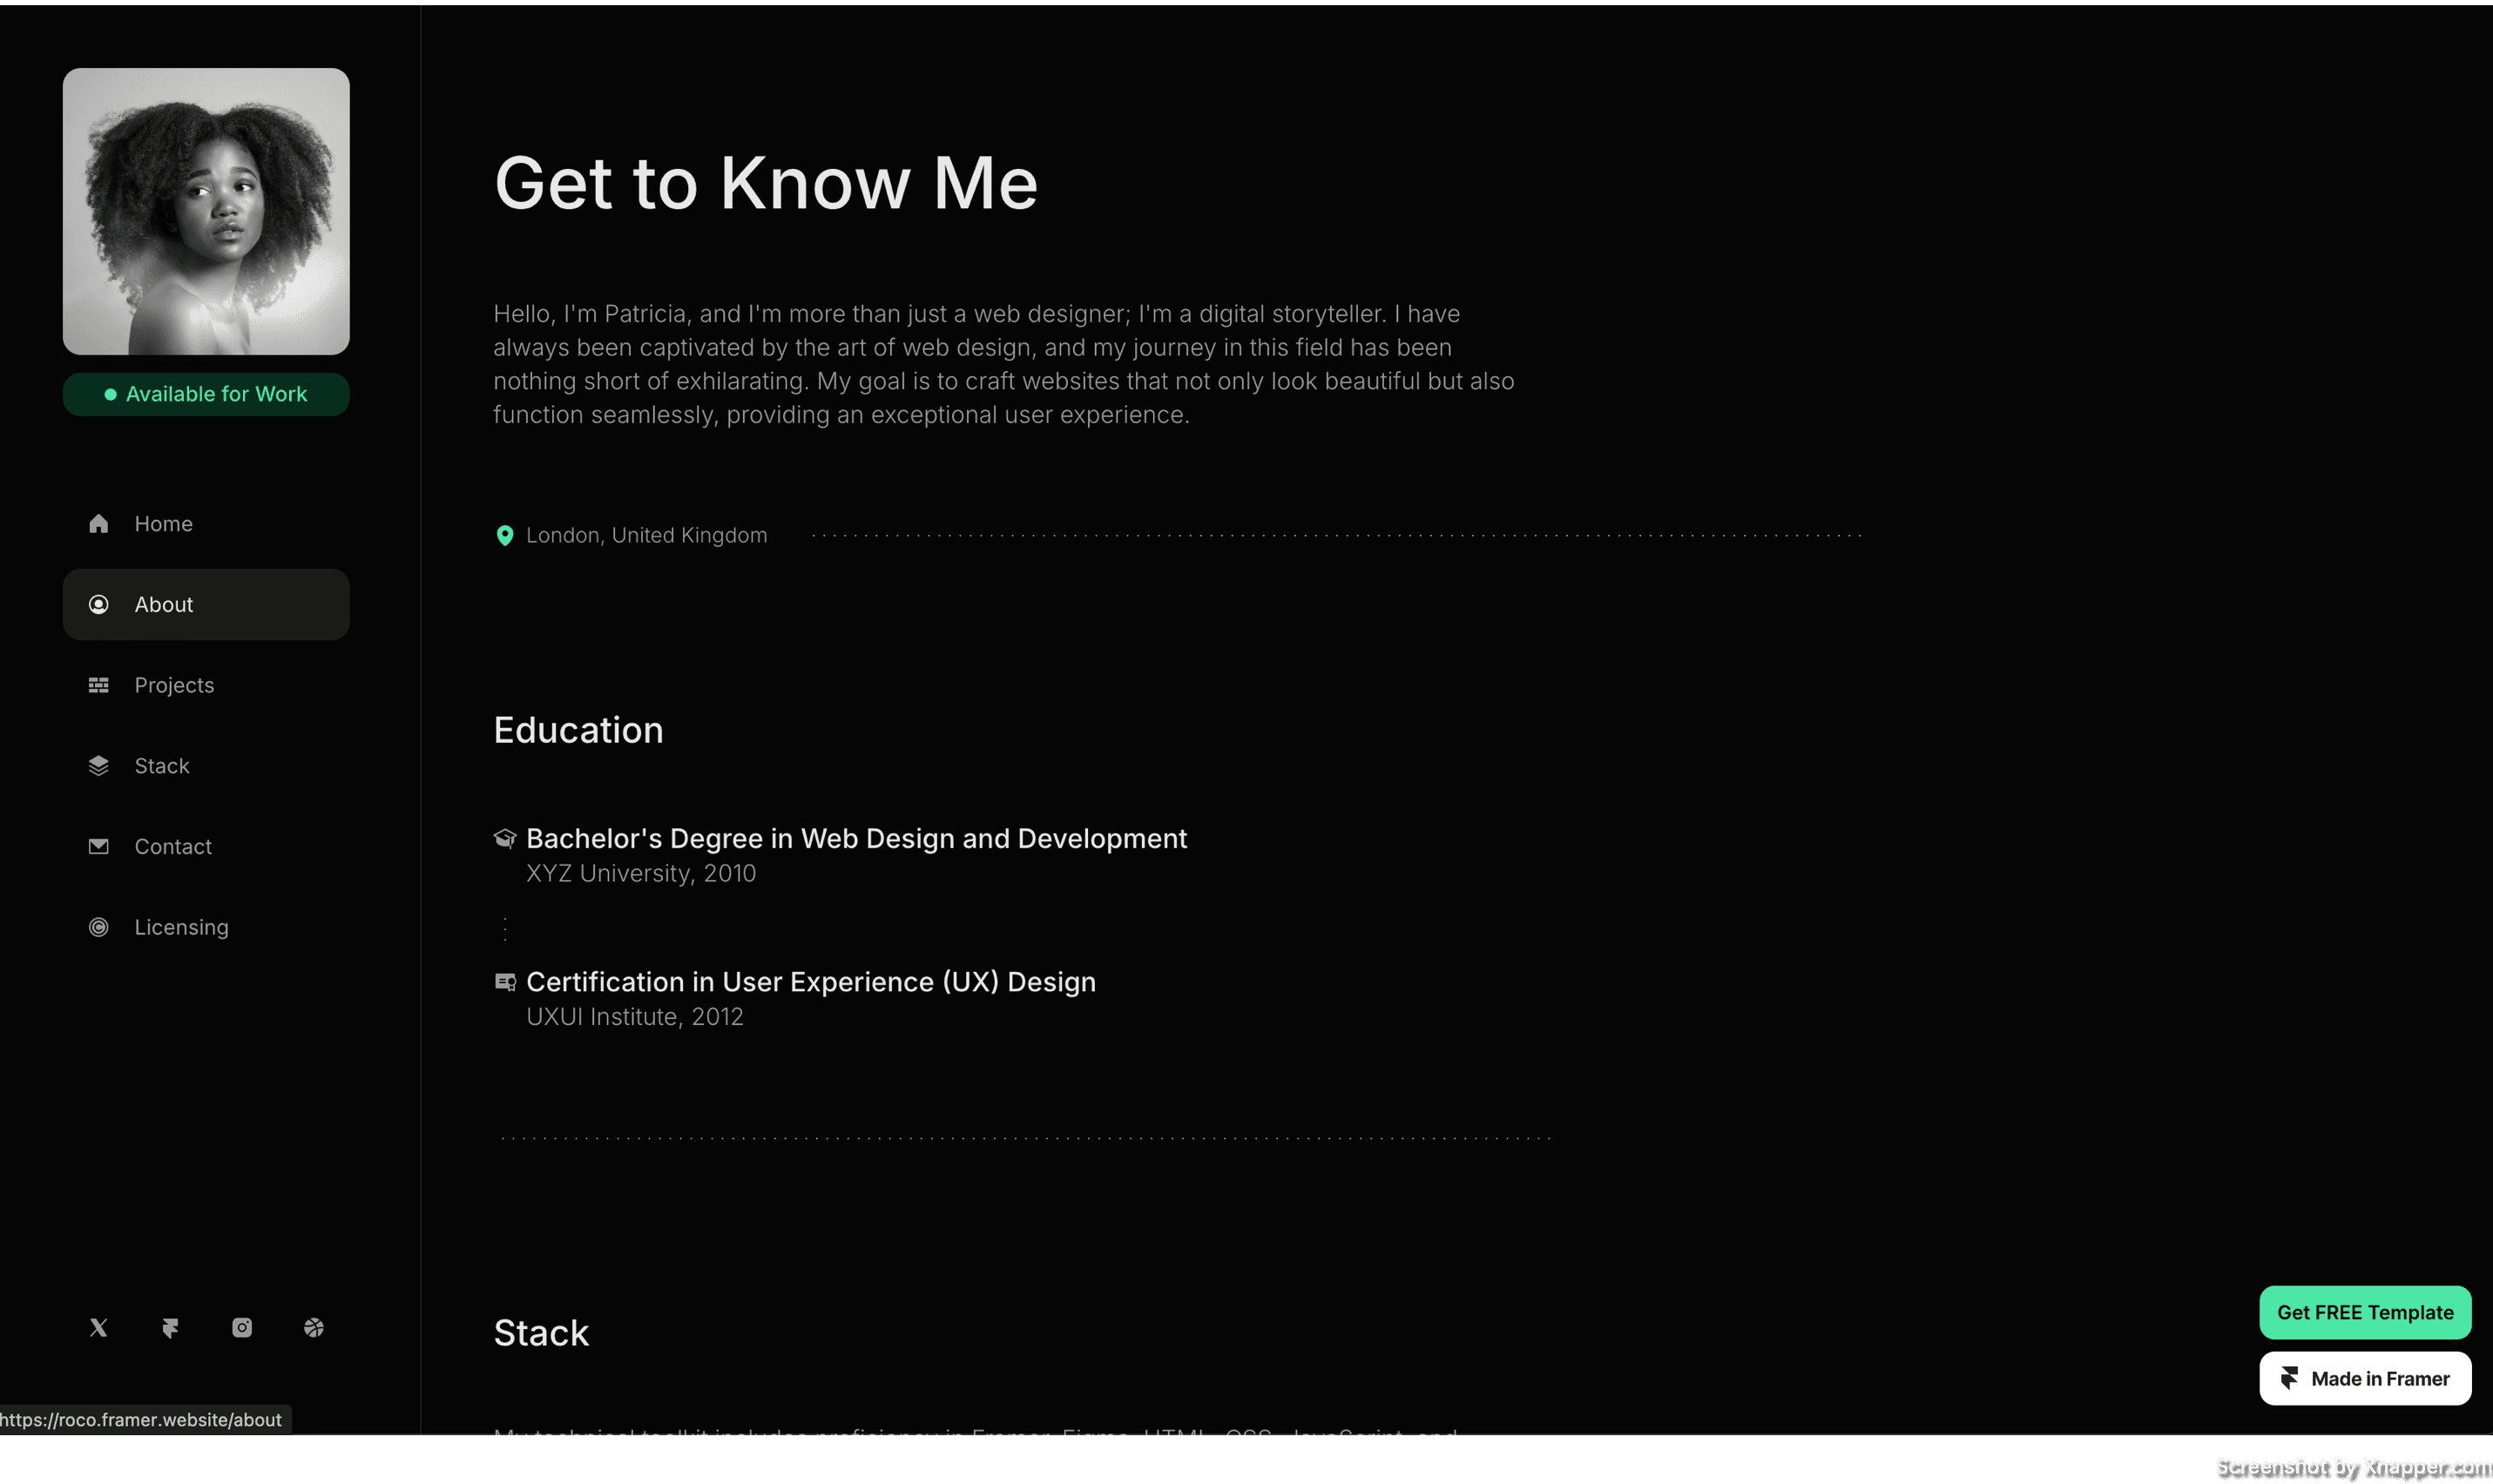Click Patricia's profile photo
Image resolution: width=2493 pixels, height=1484 pixels.
(206, 211)
